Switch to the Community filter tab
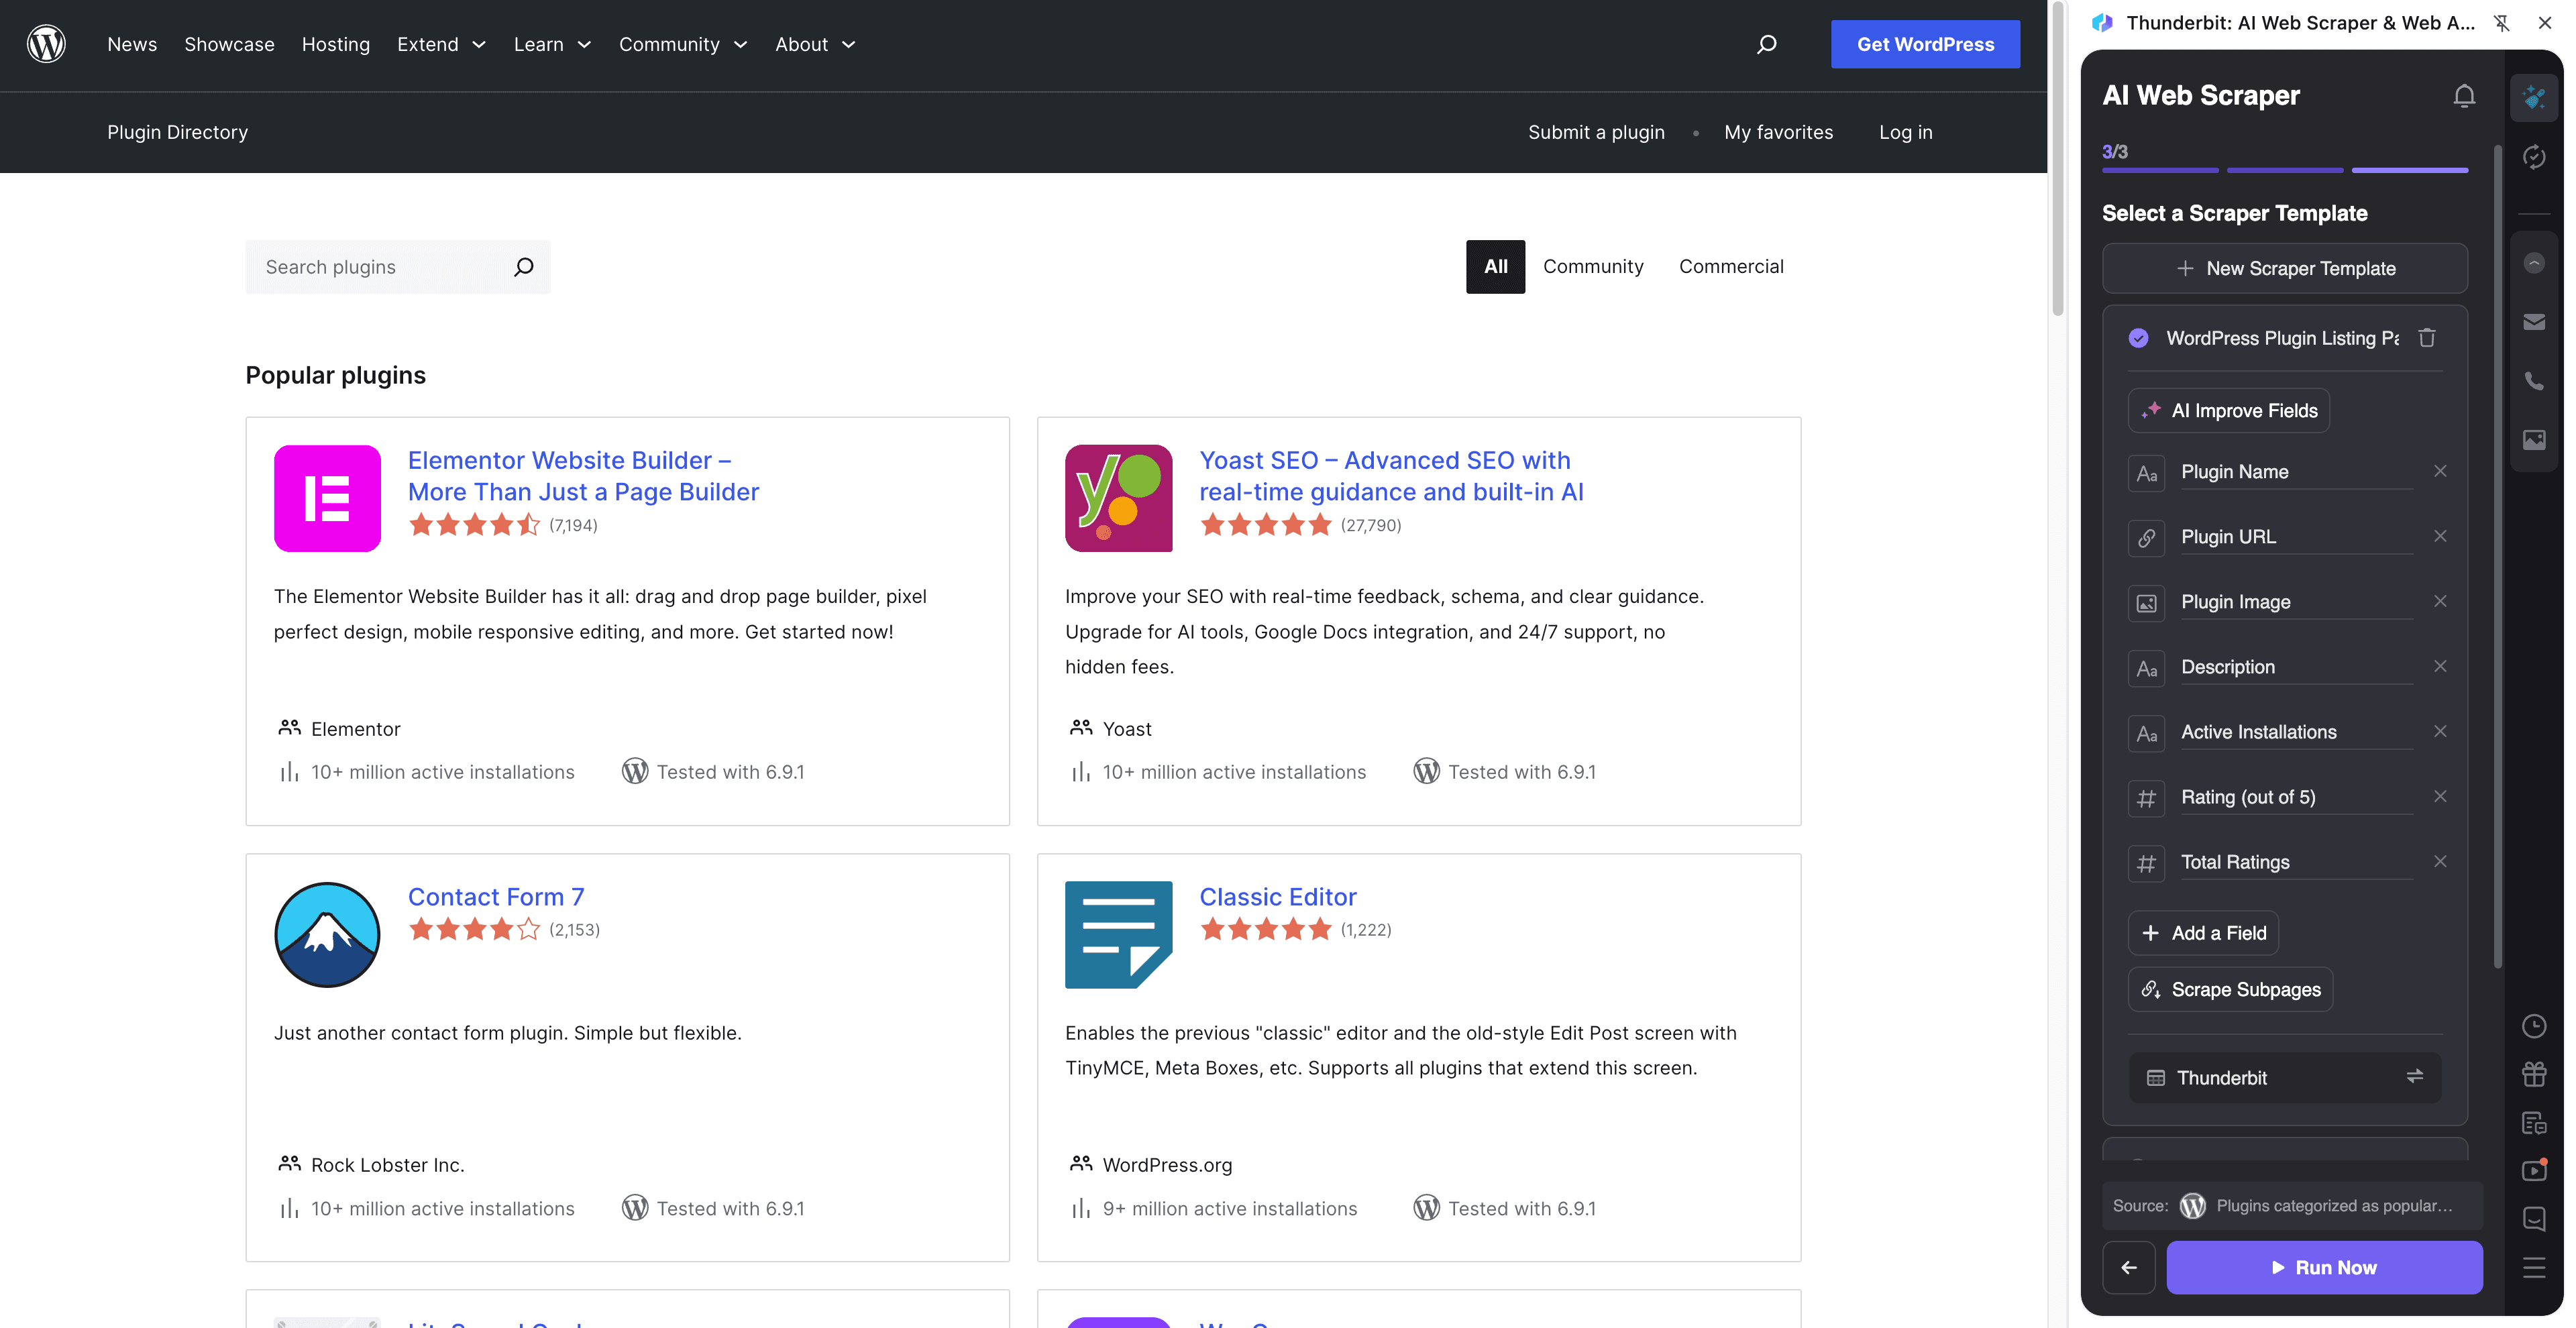This screenshot has height=1328, width=2576. 1593,266
